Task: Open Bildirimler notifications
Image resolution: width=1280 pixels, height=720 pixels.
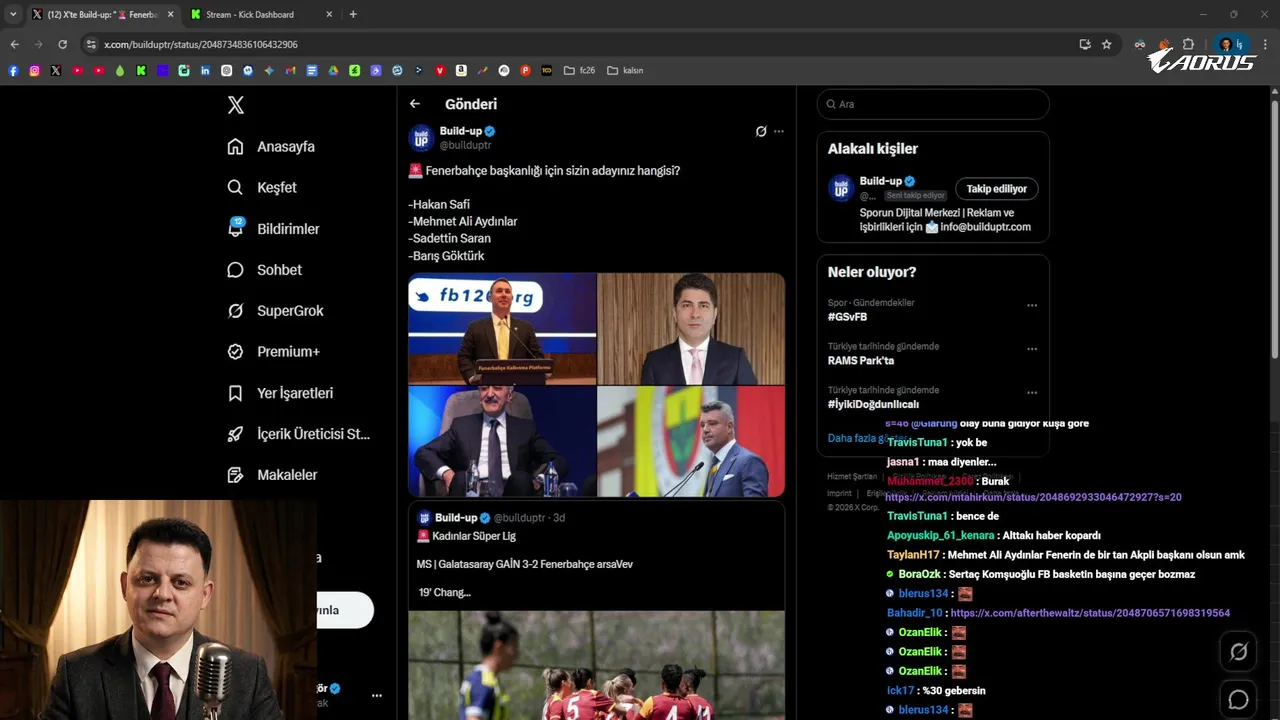Action: 273,229
